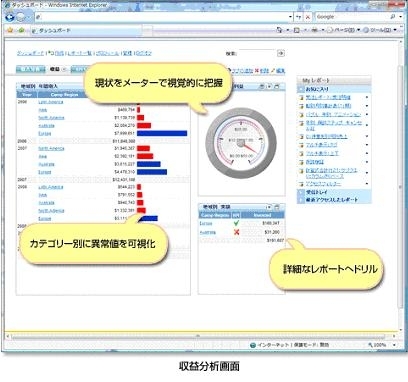The image size is (408, 382).
Task: Expand 最近アクセスしたレポート section
Action: point(301,200)
